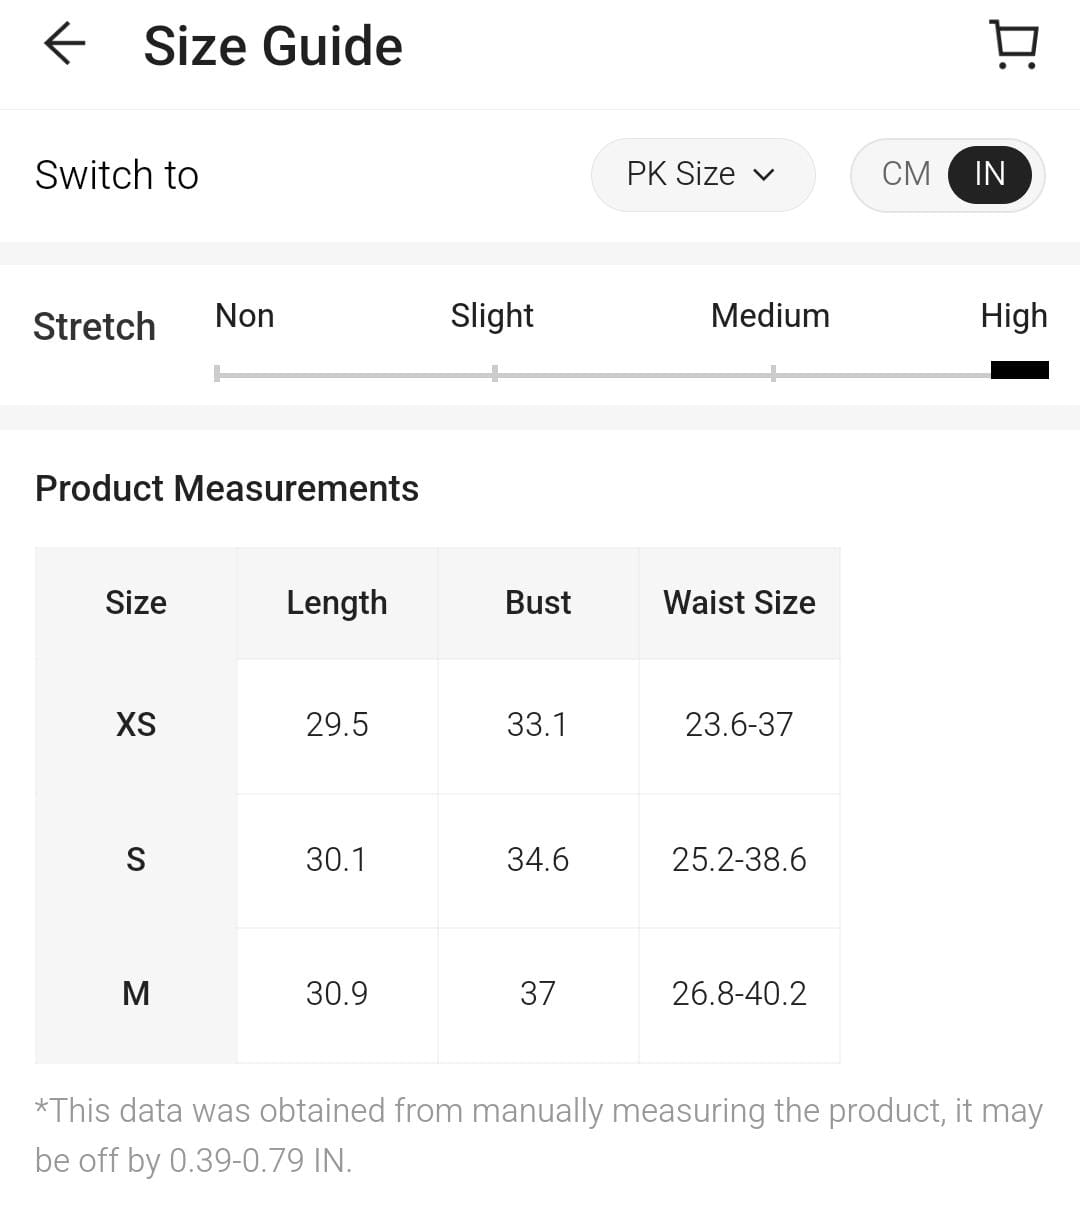The width and height of the screenshot is (1080, 1213).
Task: Go back using the arrow icon
Action: tap(65, 45)
